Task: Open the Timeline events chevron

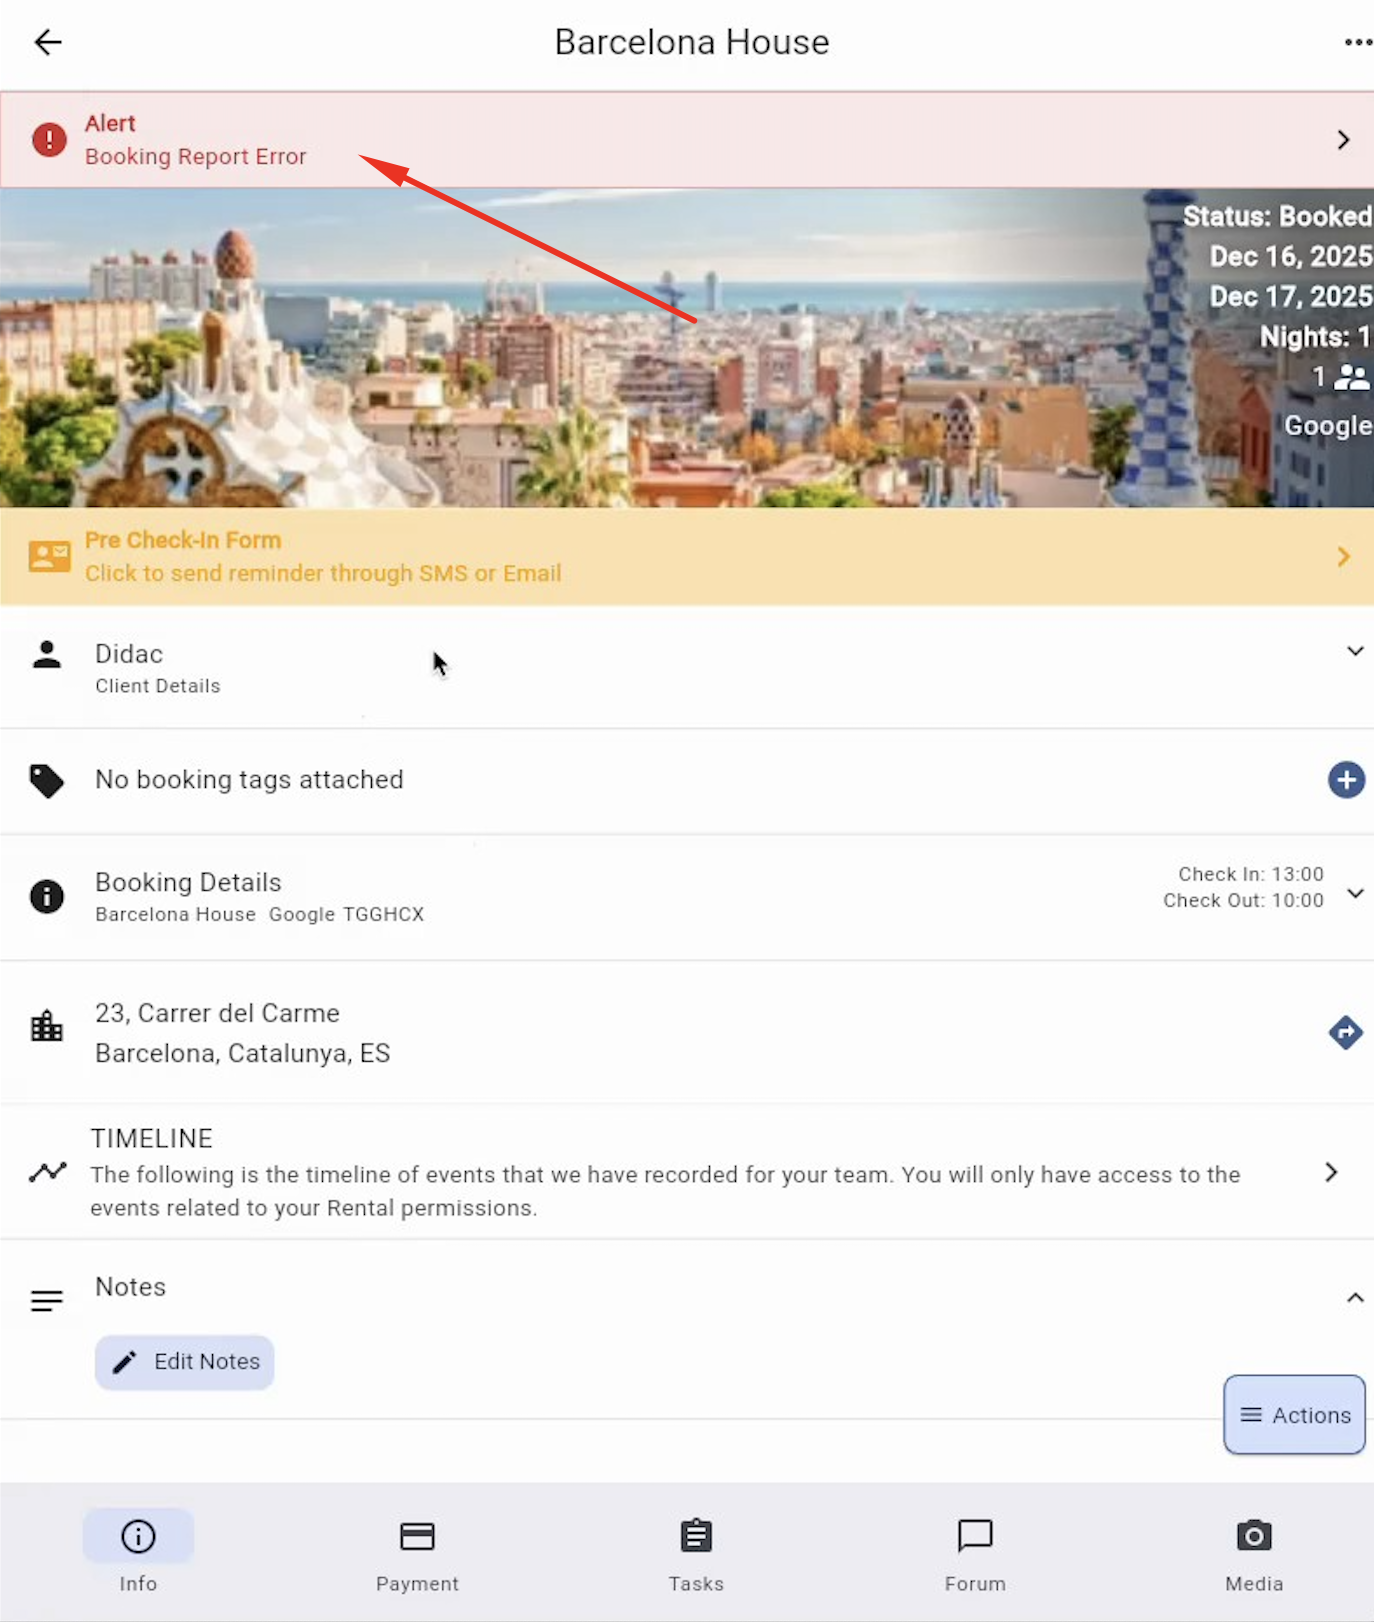Action: coord(1331,1172)
